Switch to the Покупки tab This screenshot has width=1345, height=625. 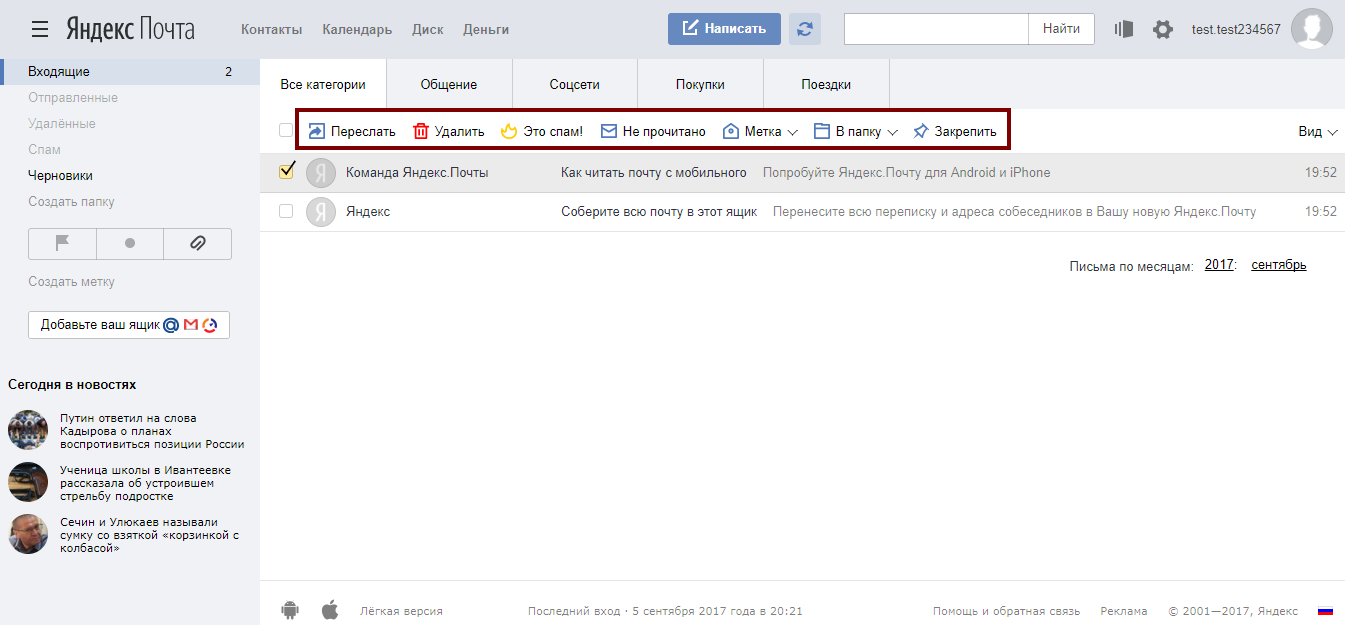coord(700,85)
